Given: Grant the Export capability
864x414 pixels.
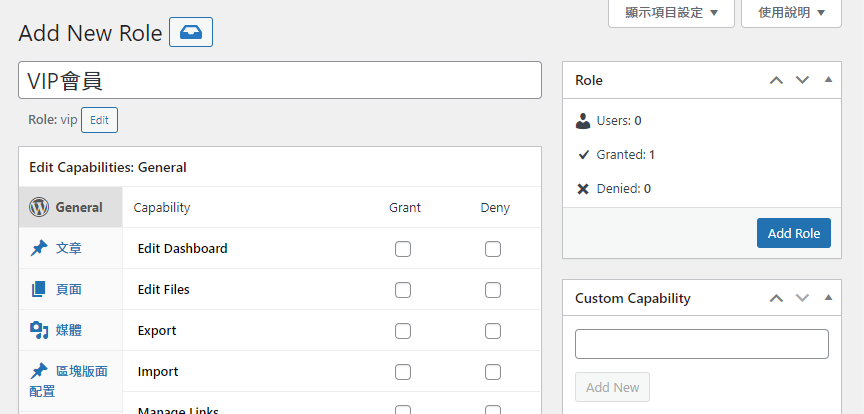Looking at the screenshot, I should 403,331.
